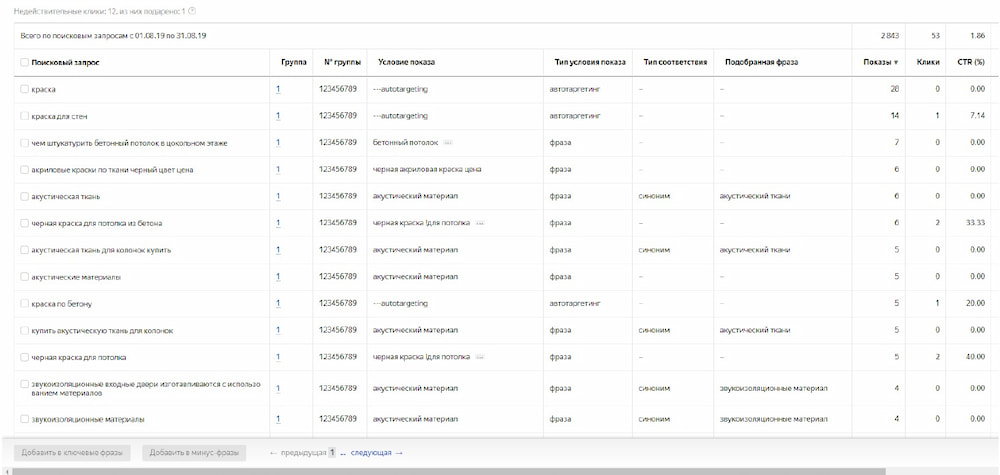
Task: Select checkbox for 'чем штукатурить бетонный потолок' query
Action: (24, 143)
